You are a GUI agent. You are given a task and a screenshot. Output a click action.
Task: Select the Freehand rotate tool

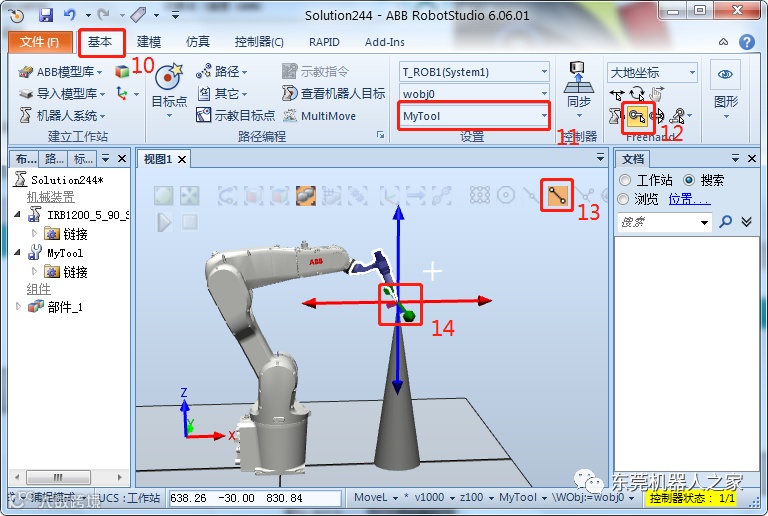(636, 93)
